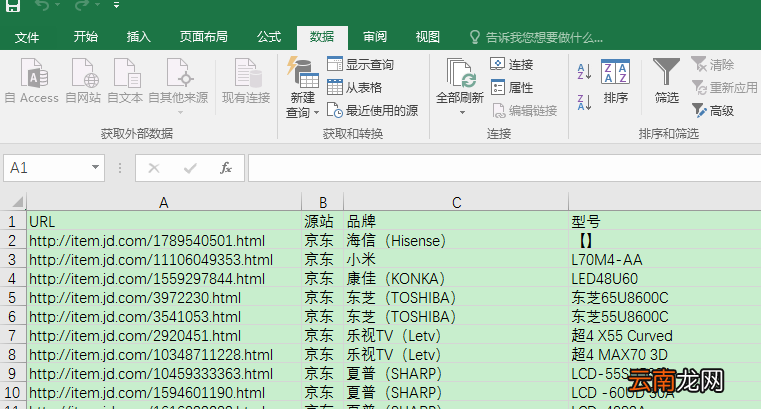Click cell 超4 X55 Curved

pos(665,336)
